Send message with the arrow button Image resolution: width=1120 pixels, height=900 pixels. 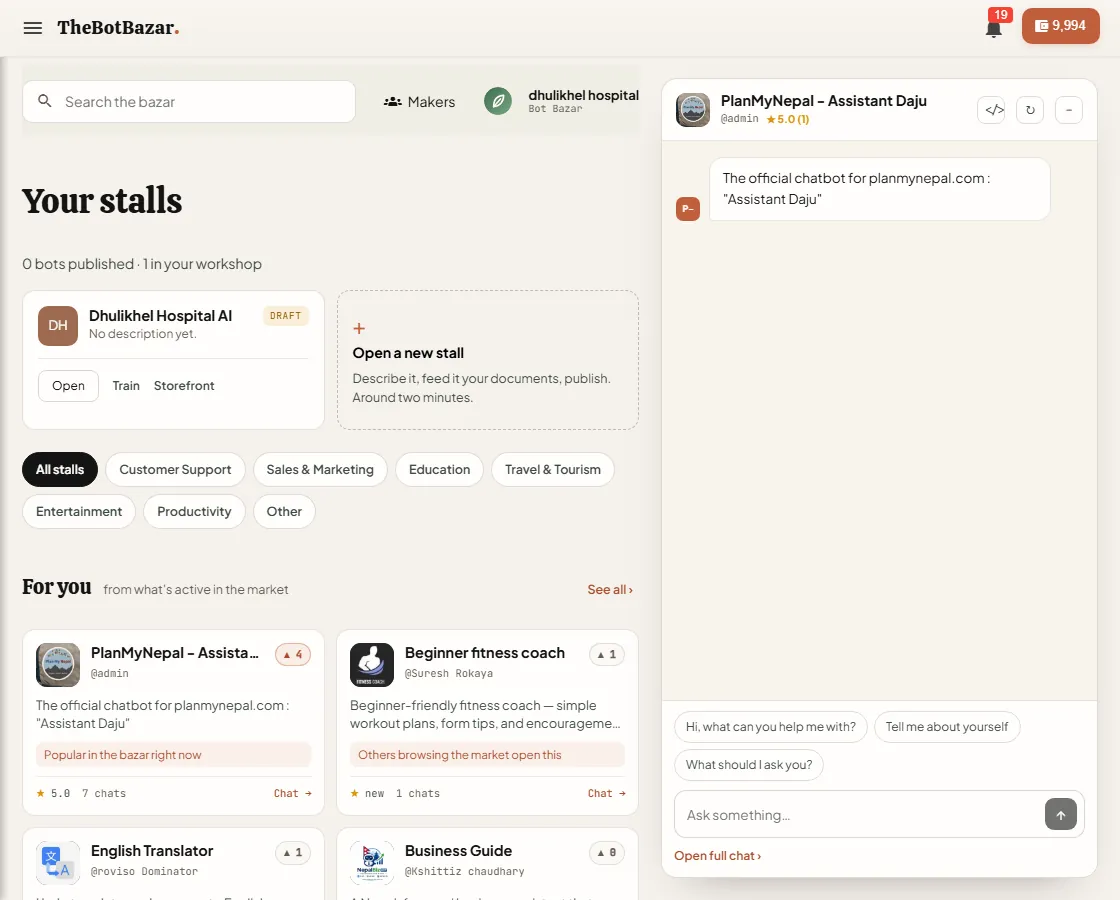(1061, 814)
